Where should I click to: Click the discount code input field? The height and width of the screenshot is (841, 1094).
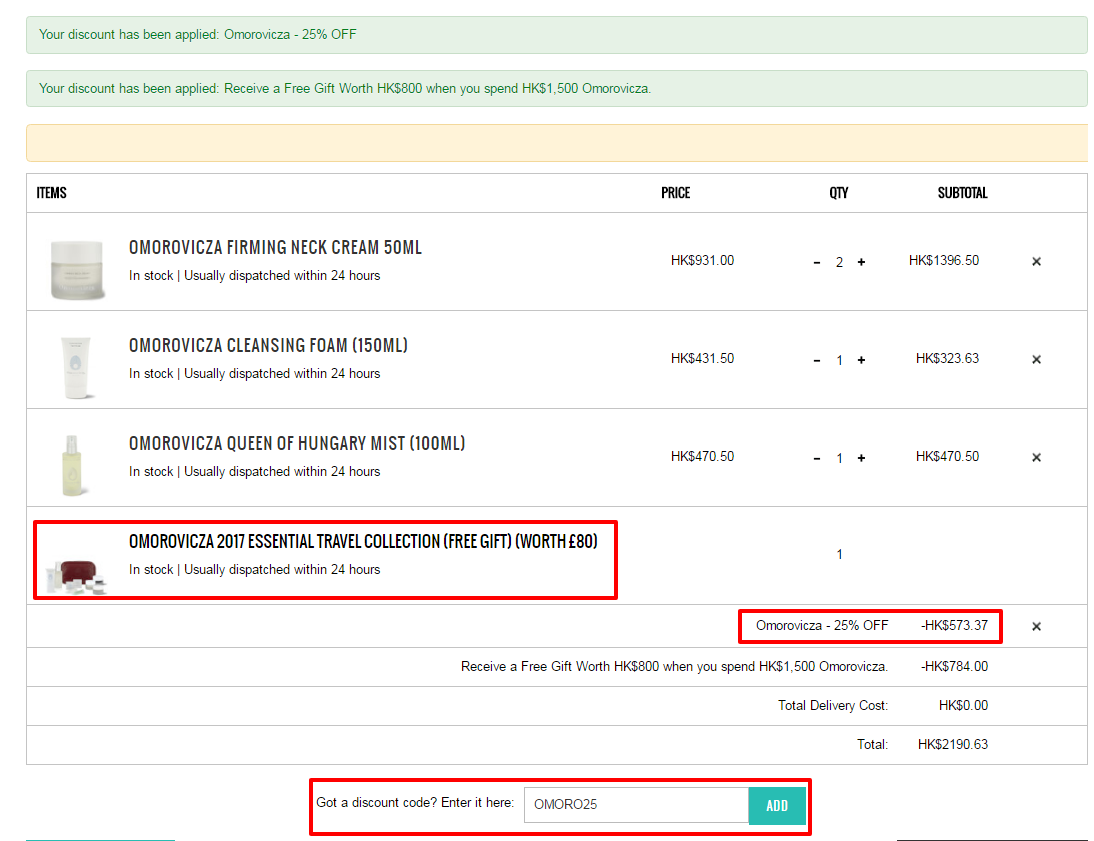coord(636,805)
